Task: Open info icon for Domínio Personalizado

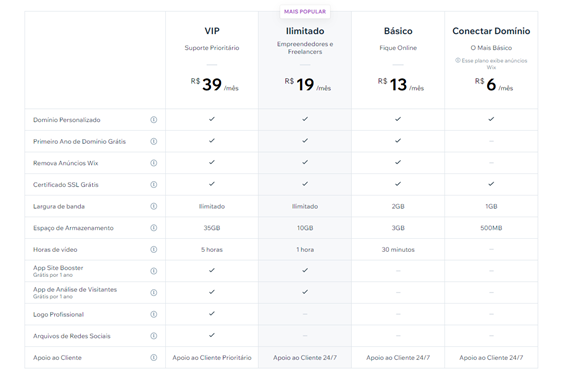Action: click(154, 120)
